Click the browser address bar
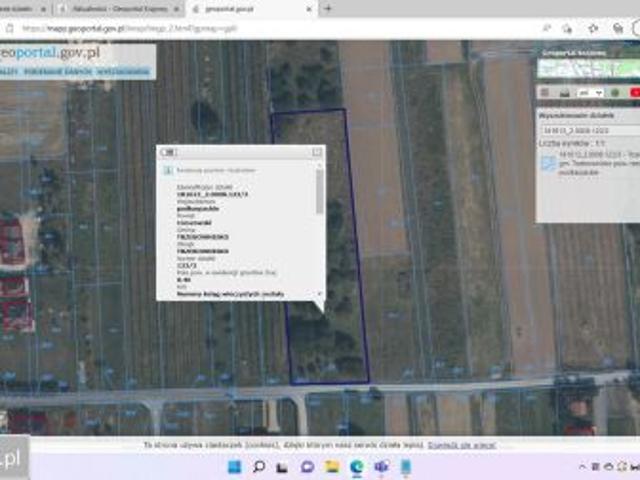 click(x=200, y=29)
